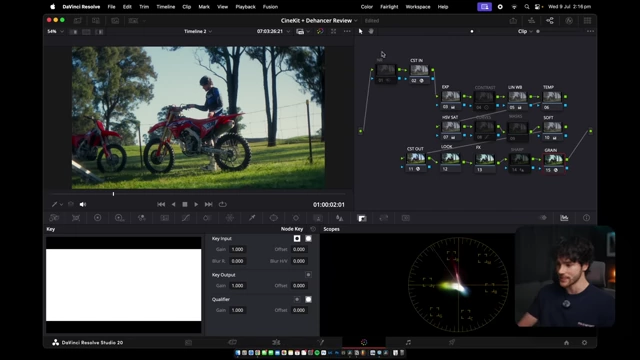
Task: Open the Timeline 2 dropdown
Action: pos(198,31)
